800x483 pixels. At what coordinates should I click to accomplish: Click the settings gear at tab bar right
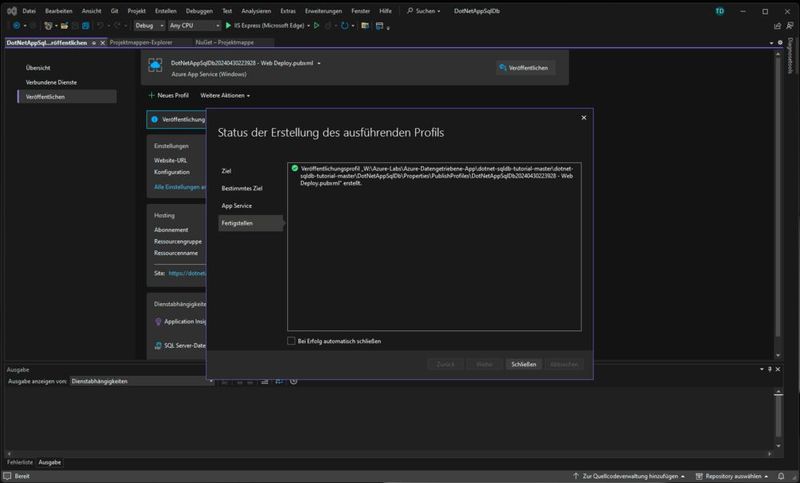[780, 43]
